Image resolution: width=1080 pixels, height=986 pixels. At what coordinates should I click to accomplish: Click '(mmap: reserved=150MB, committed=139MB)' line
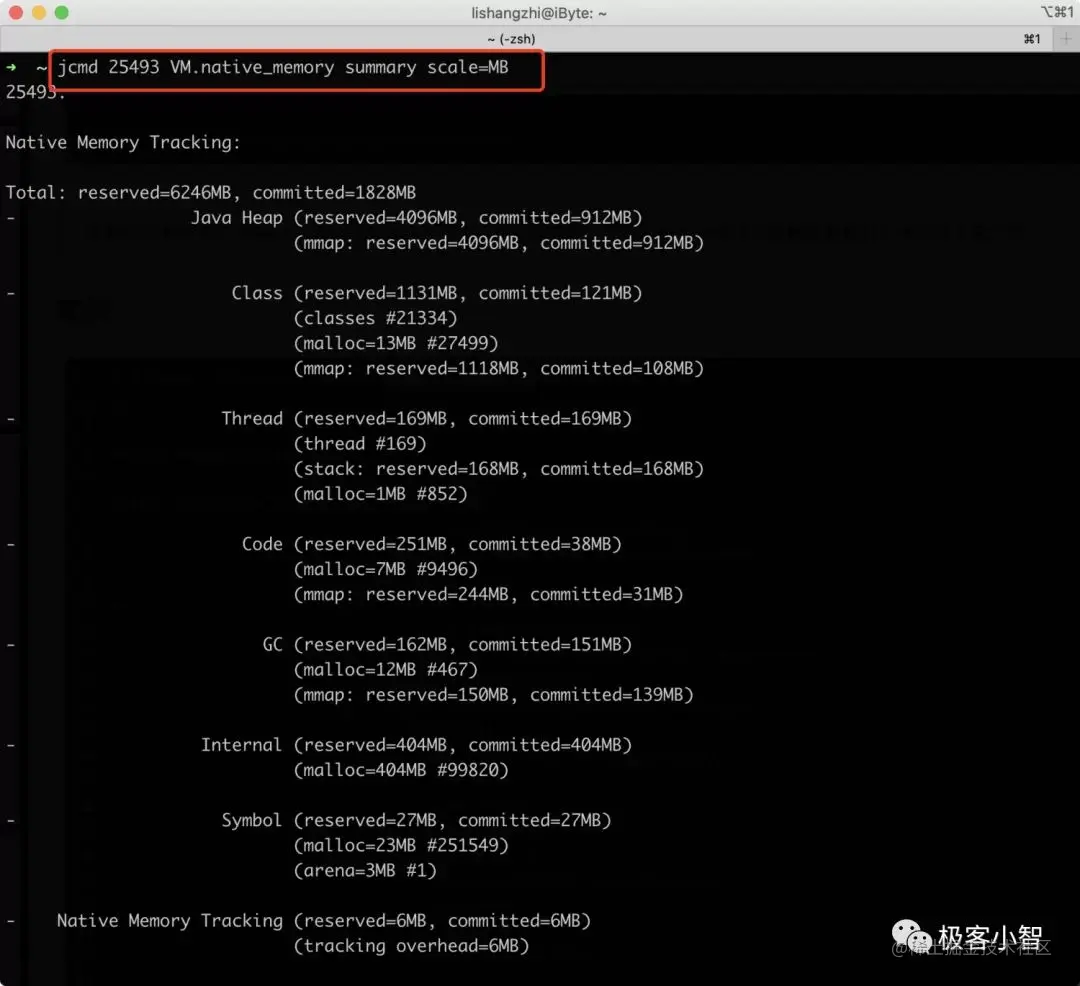494,695
